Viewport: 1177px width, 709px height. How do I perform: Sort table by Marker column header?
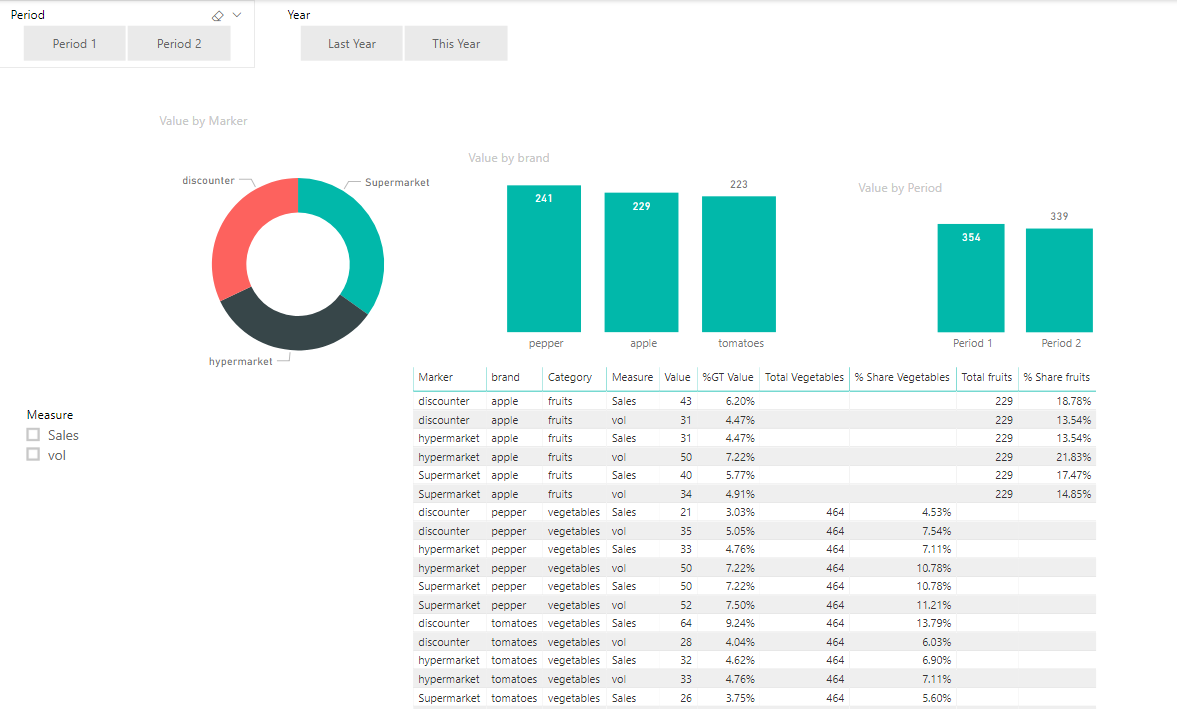coord(435,377)
